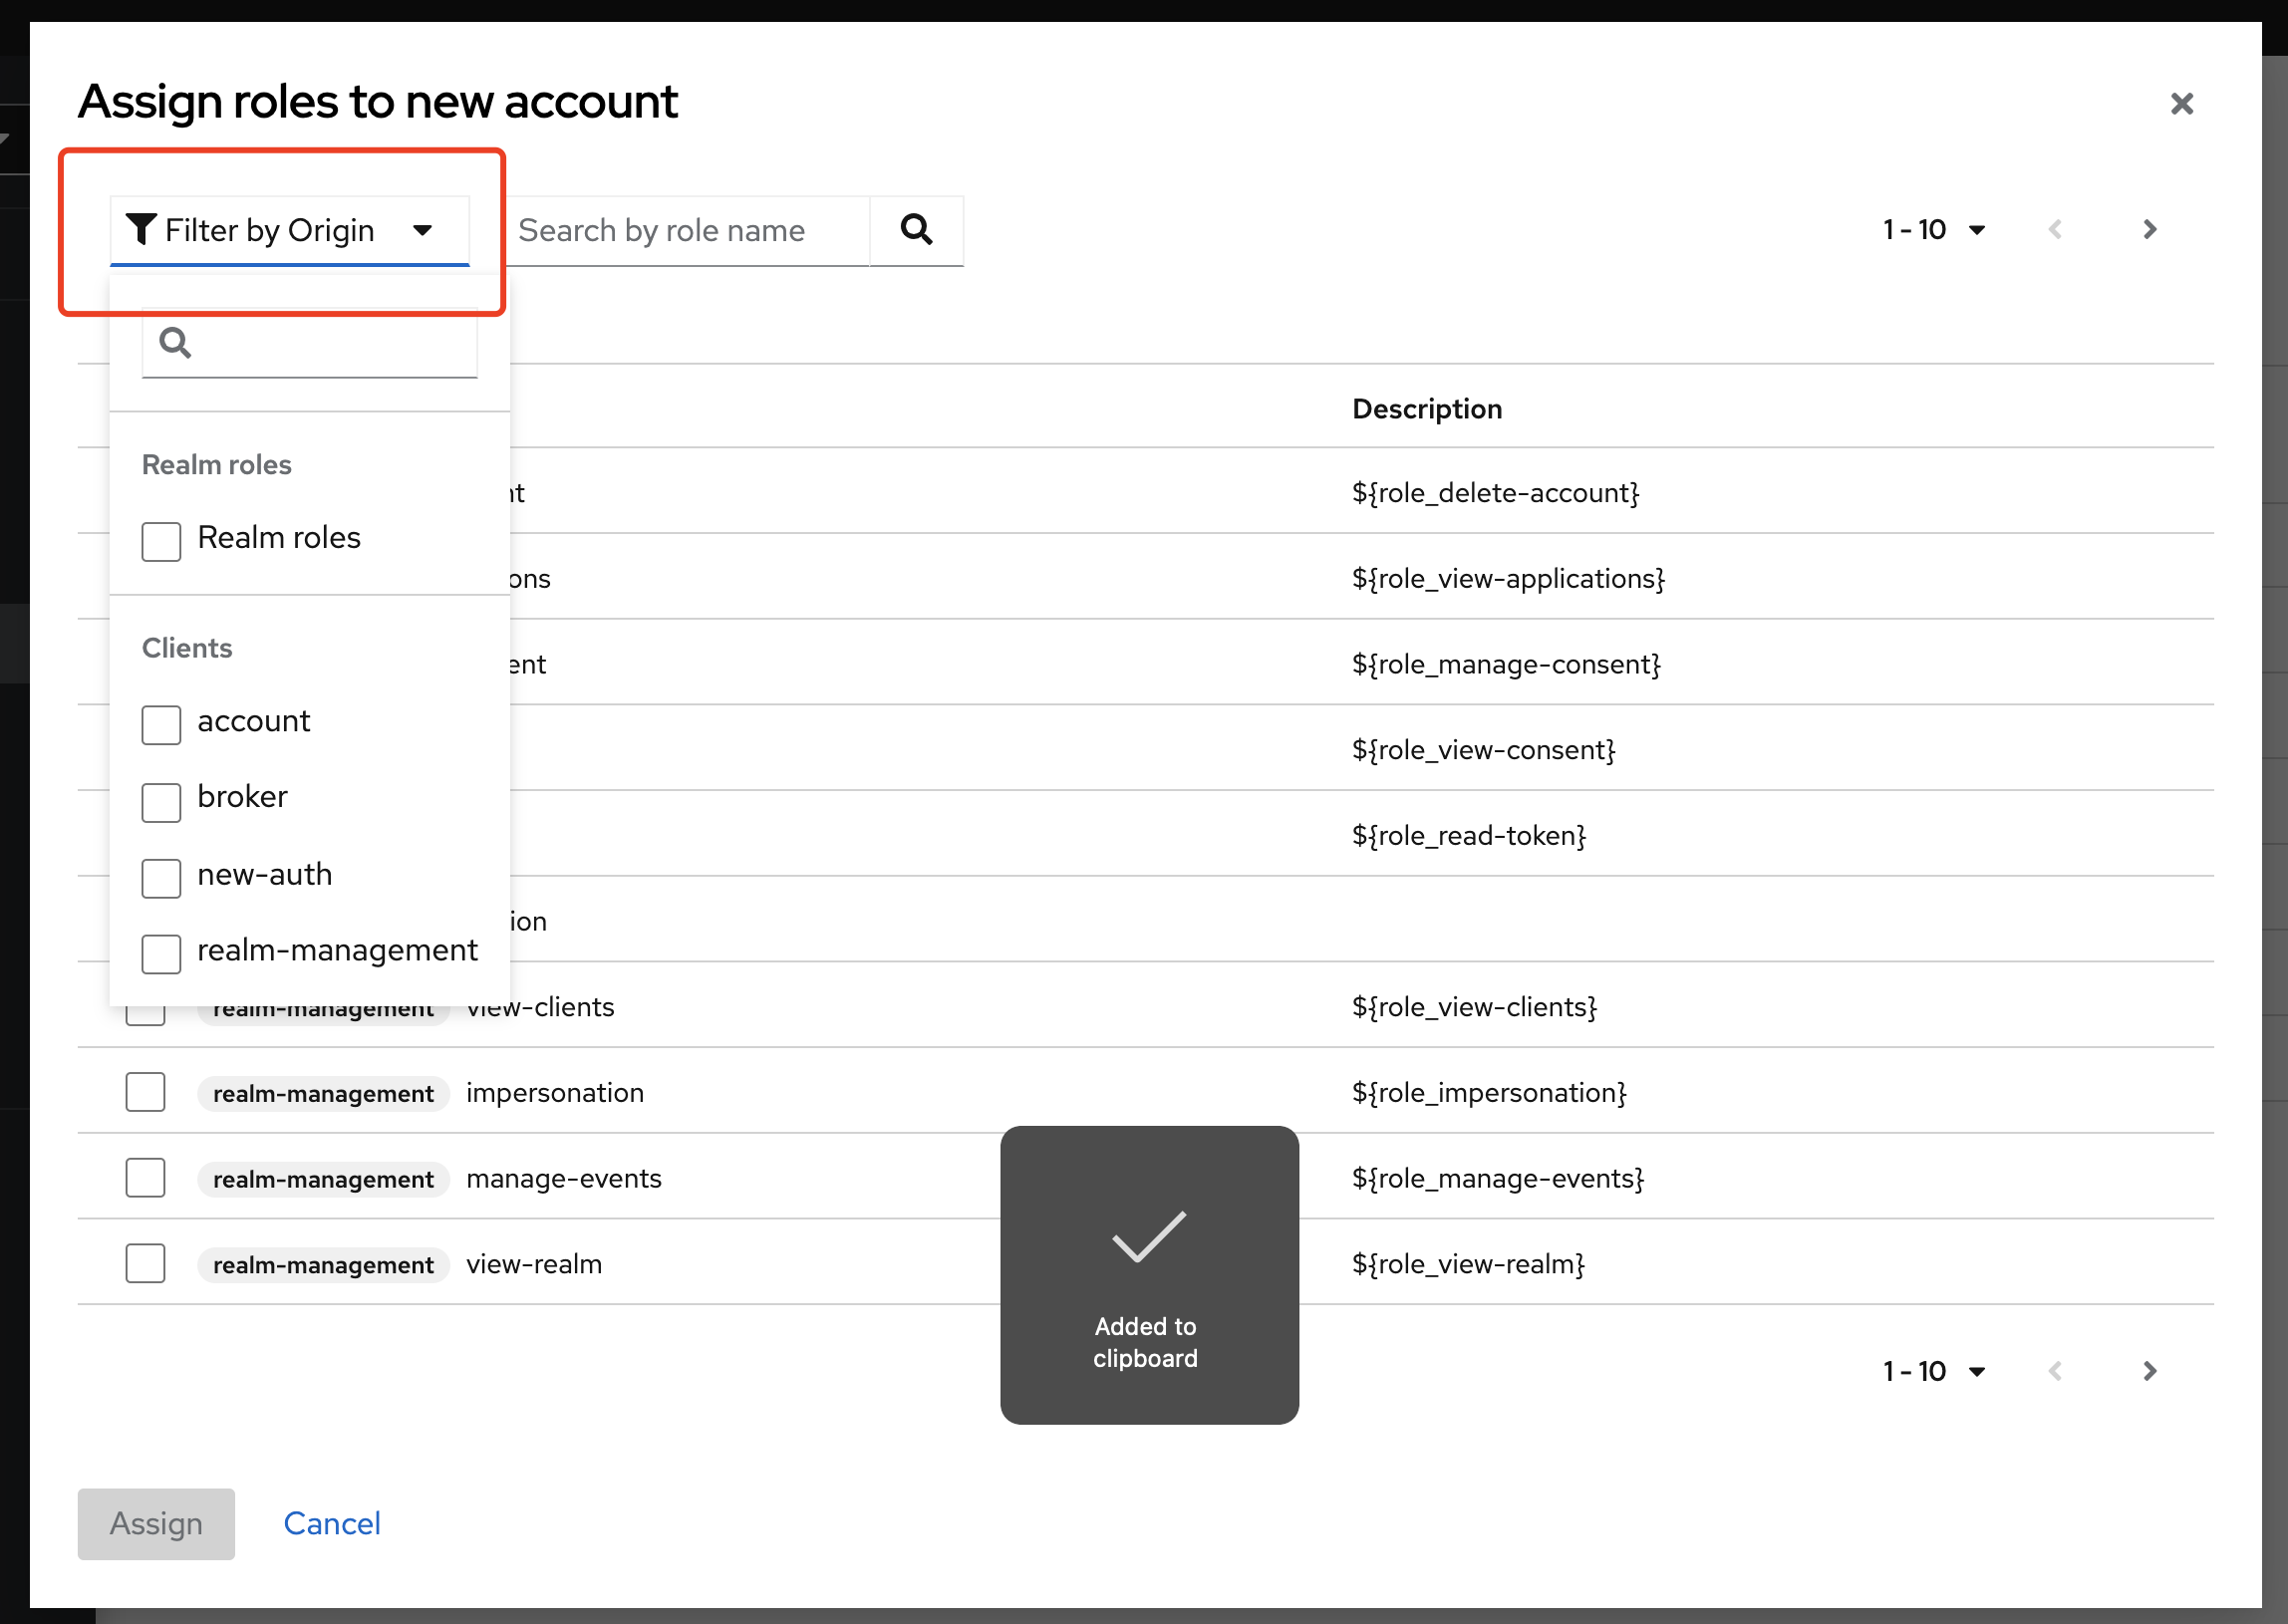Click the magnifier icon inside the filter dropdown
This screenshot has height=1624, width=2288.
click(x=175, y=343)
